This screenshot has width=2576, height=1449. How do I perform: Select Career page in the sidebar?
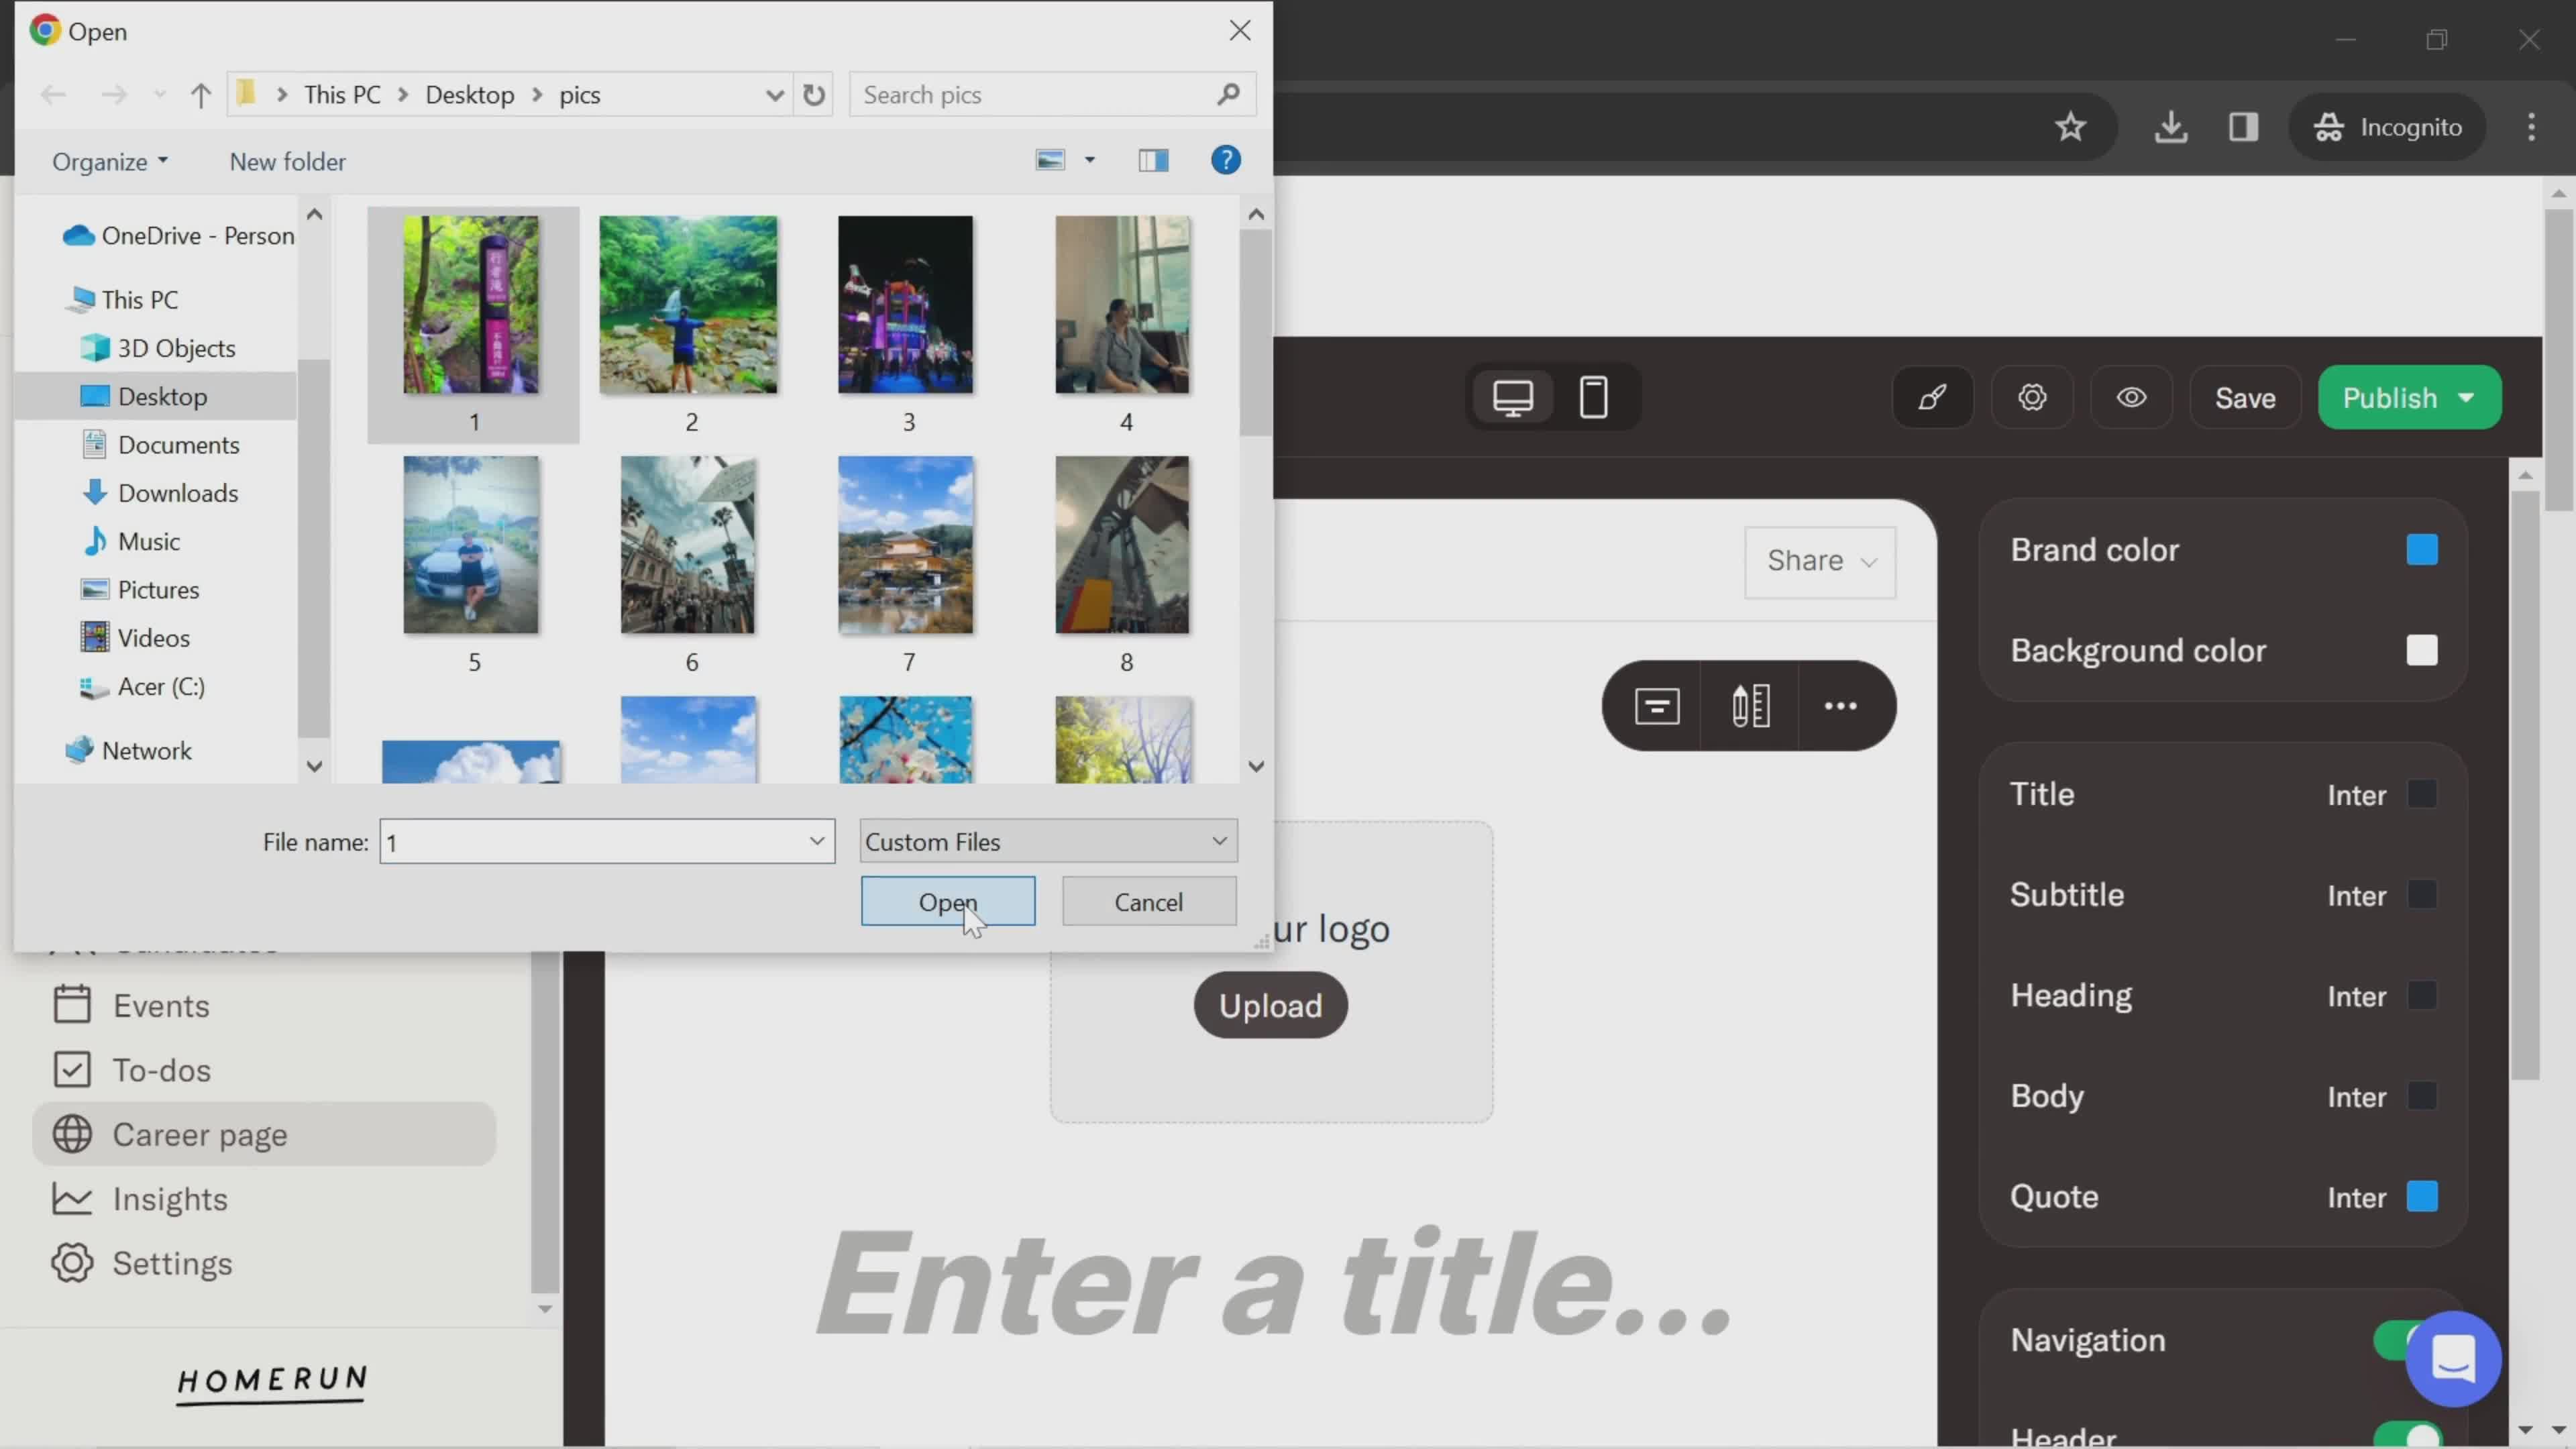pyautogui.click(x=264, y=1134)
